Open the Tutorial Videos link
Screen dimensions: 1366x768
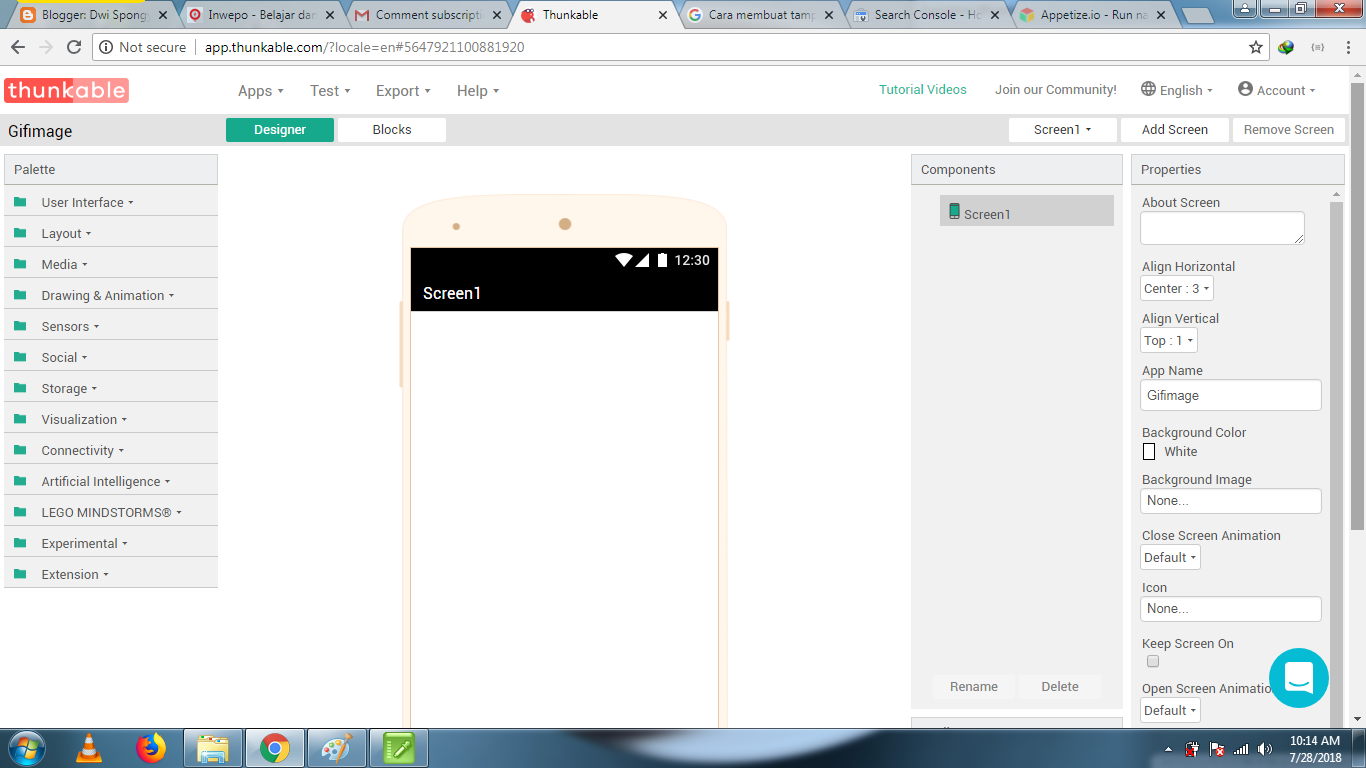[x=923, y=89]
